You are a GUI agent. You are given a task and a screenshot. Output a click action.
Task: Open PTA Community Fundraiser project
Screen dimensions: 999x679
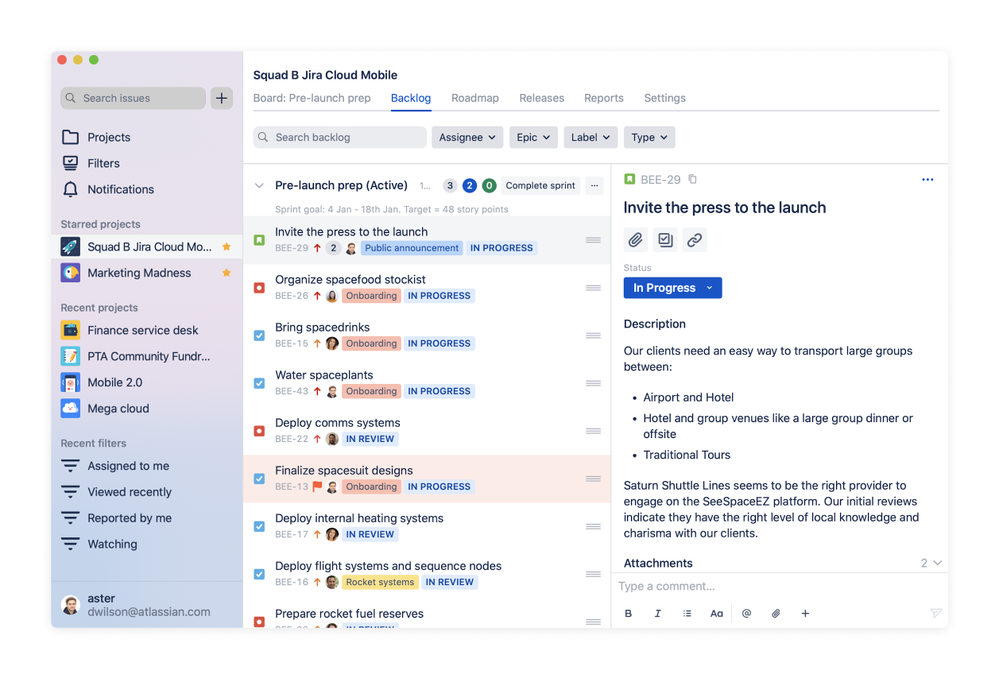(x=148, y=356)
